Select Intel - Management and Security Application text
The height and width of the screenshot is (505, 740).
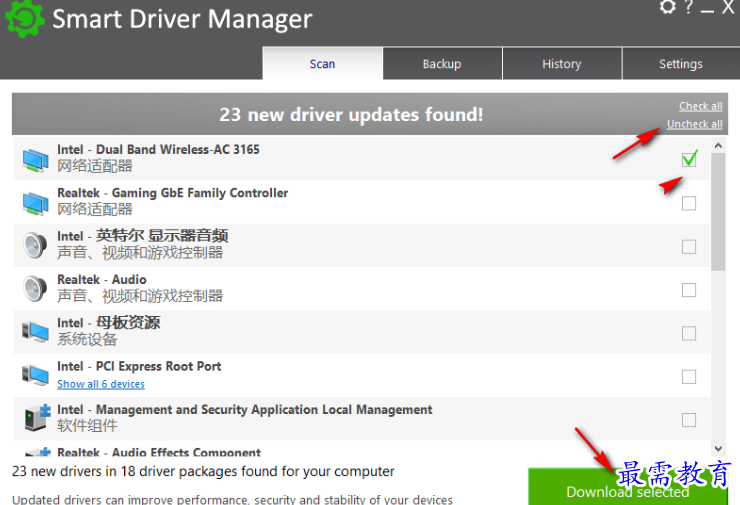244,410
